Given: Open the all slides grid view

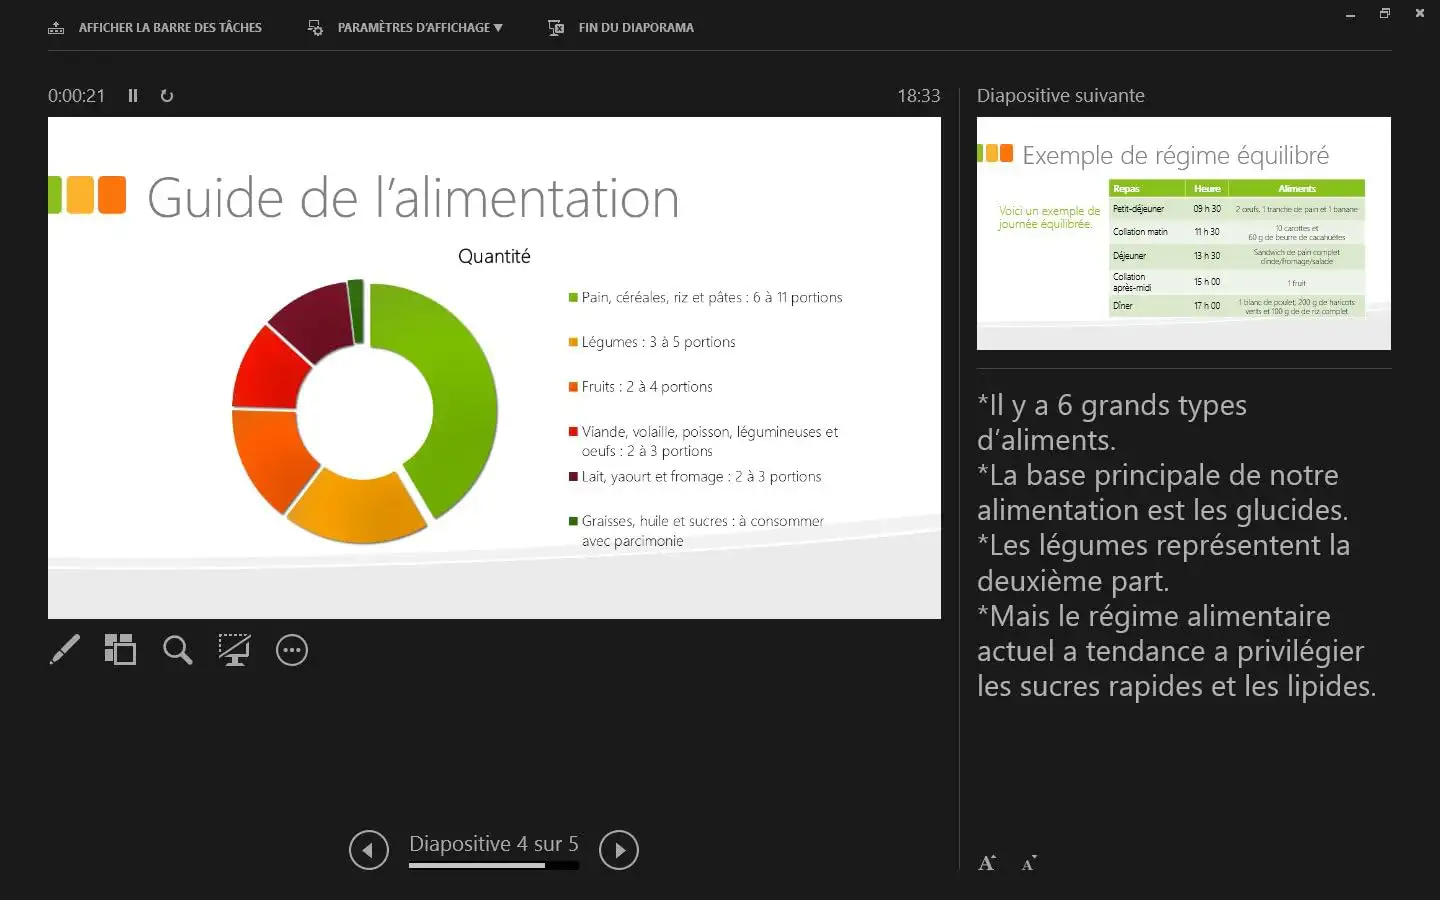Looking at the screenshot, I should click(x=120, y=650).
